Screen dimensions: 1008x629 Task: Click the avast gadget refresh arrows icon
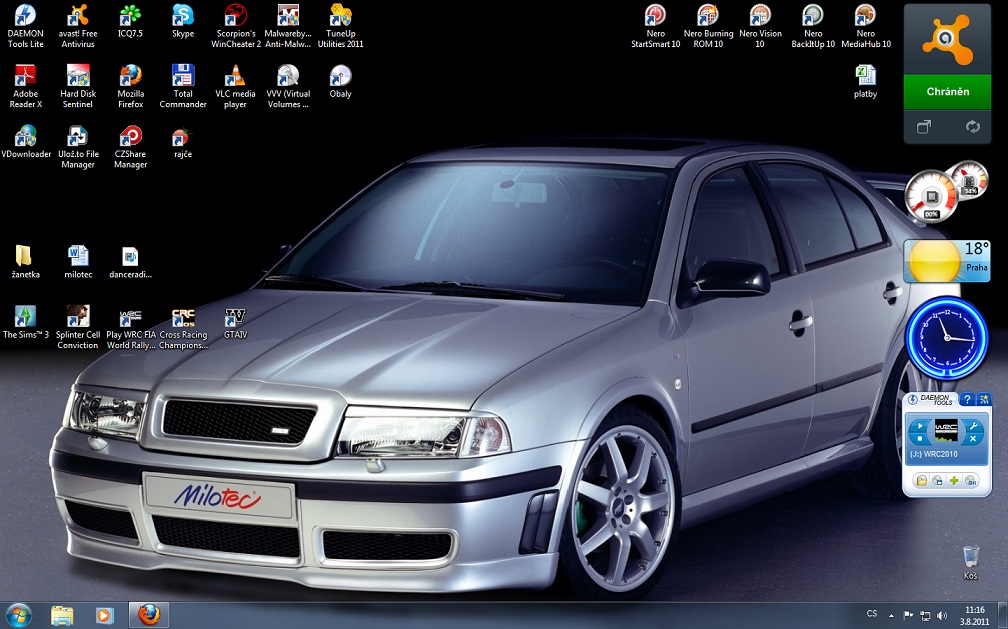tap(971, 127)
